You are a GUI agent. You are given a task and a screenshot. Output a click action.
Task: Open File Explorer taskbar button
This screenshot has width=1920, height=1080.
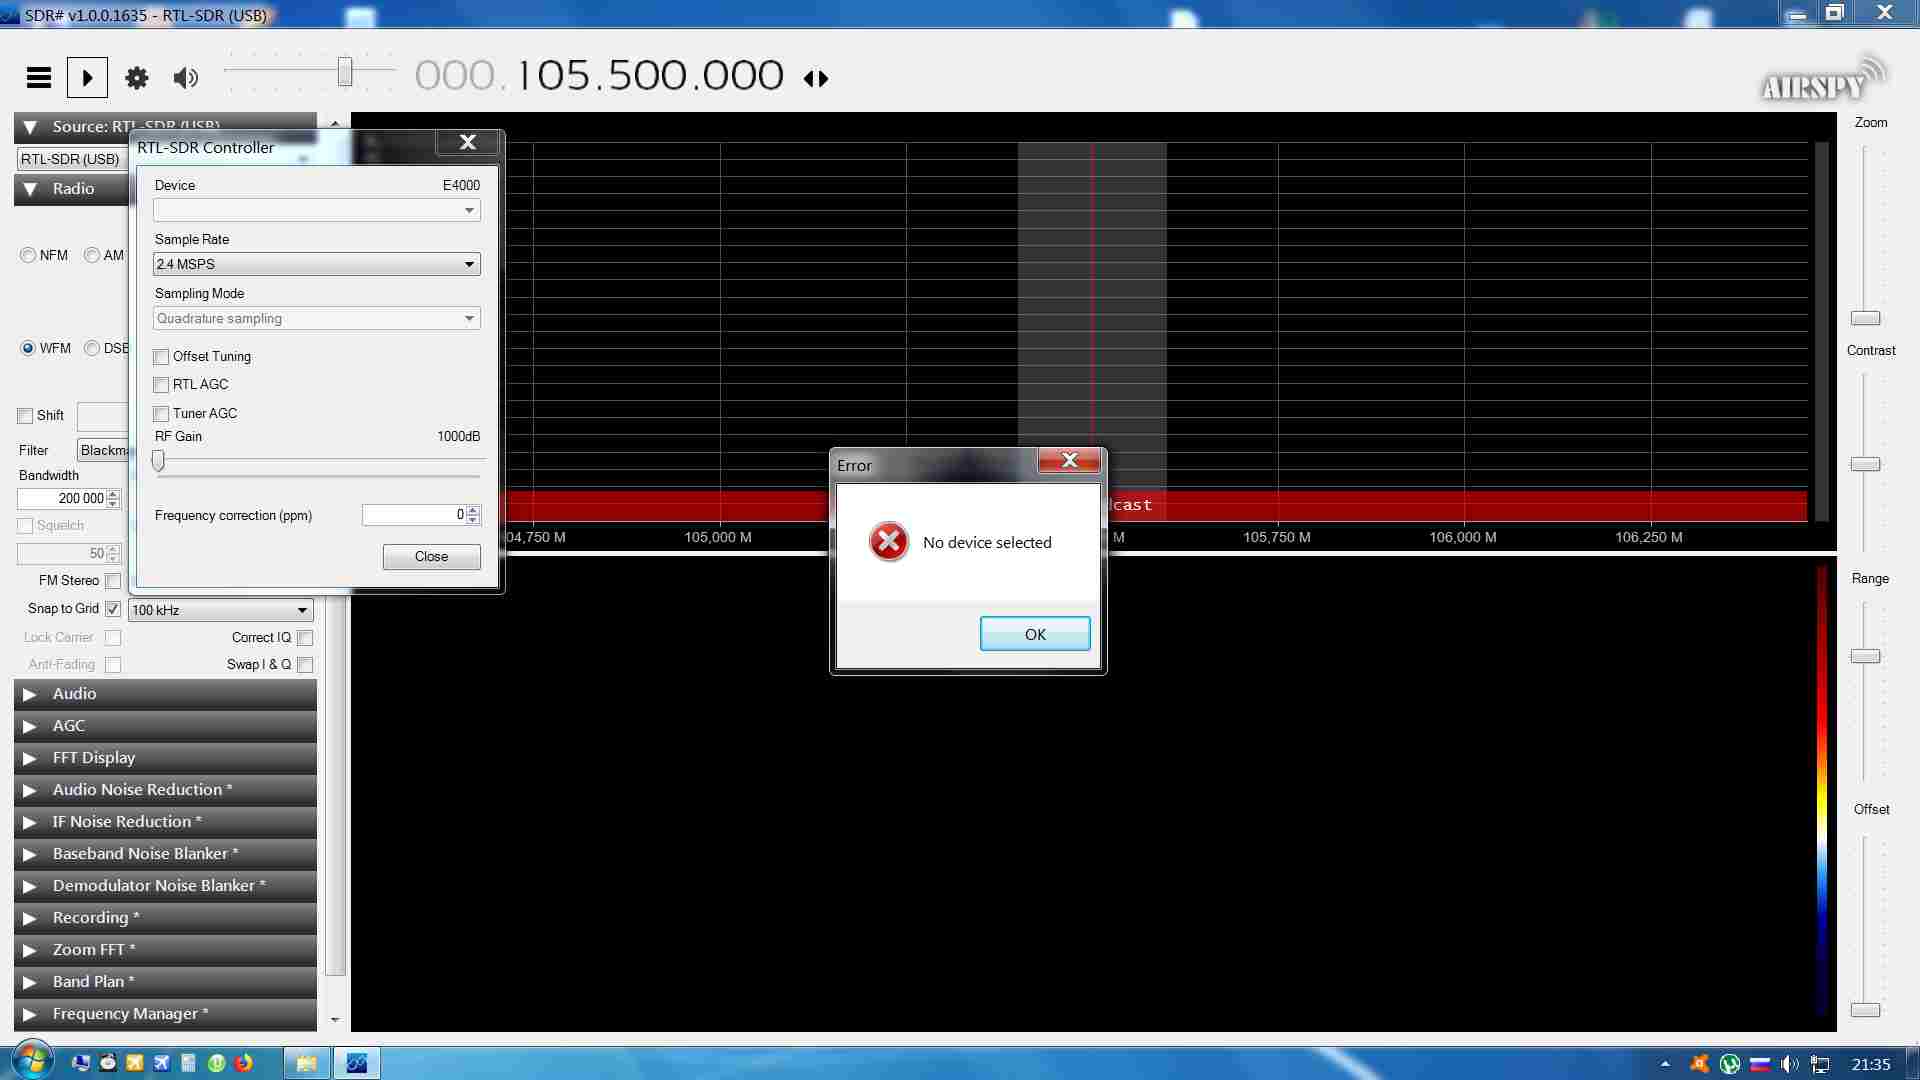pyautogui.click(x=306, y=1063)
